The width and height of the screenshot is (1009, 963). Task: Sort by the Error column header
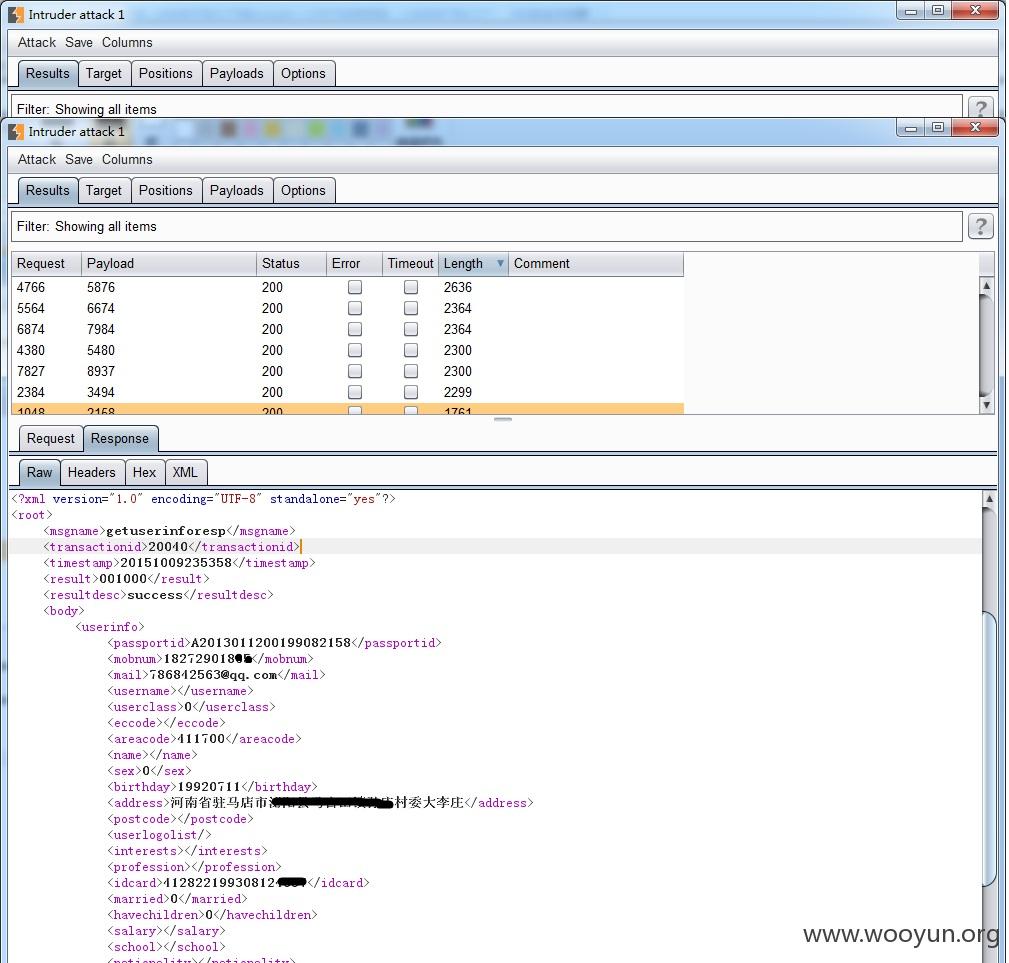[x=354, y=264]
